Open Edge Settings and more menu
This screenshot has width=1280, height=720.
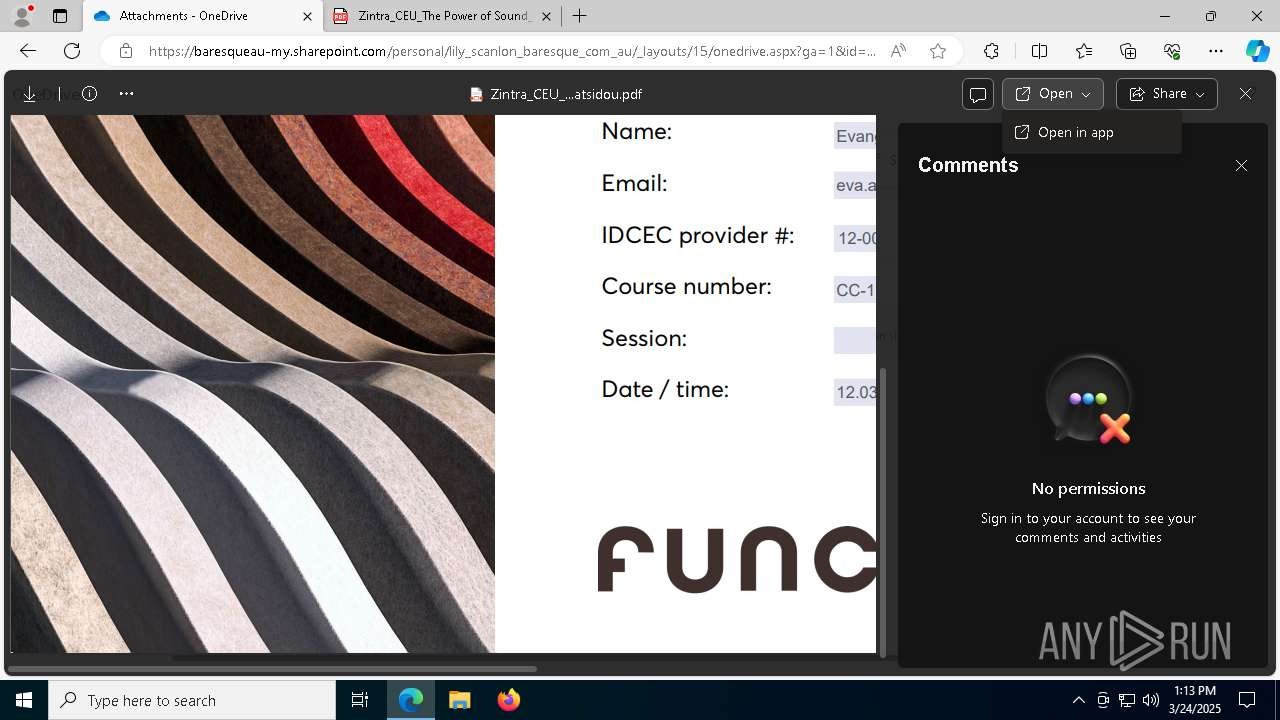click(1216, 51)
